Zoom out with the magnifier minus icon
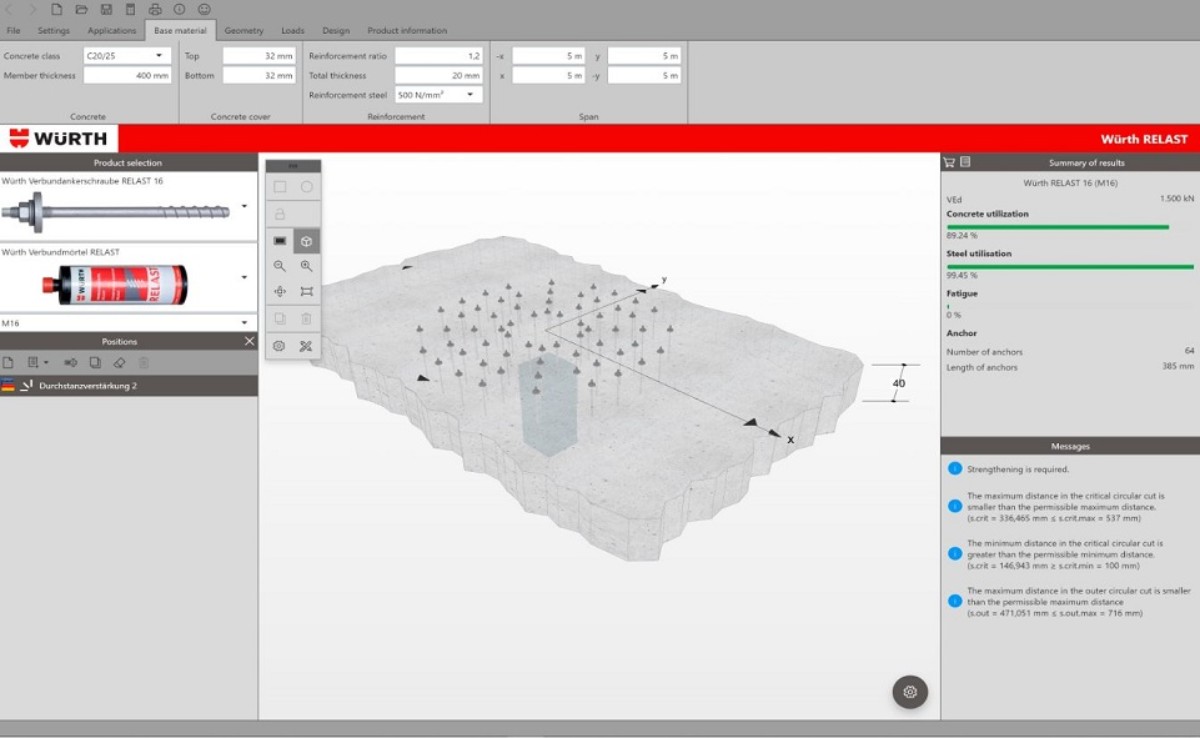Viewport: 1200px width, 738px height. (280, 266)
